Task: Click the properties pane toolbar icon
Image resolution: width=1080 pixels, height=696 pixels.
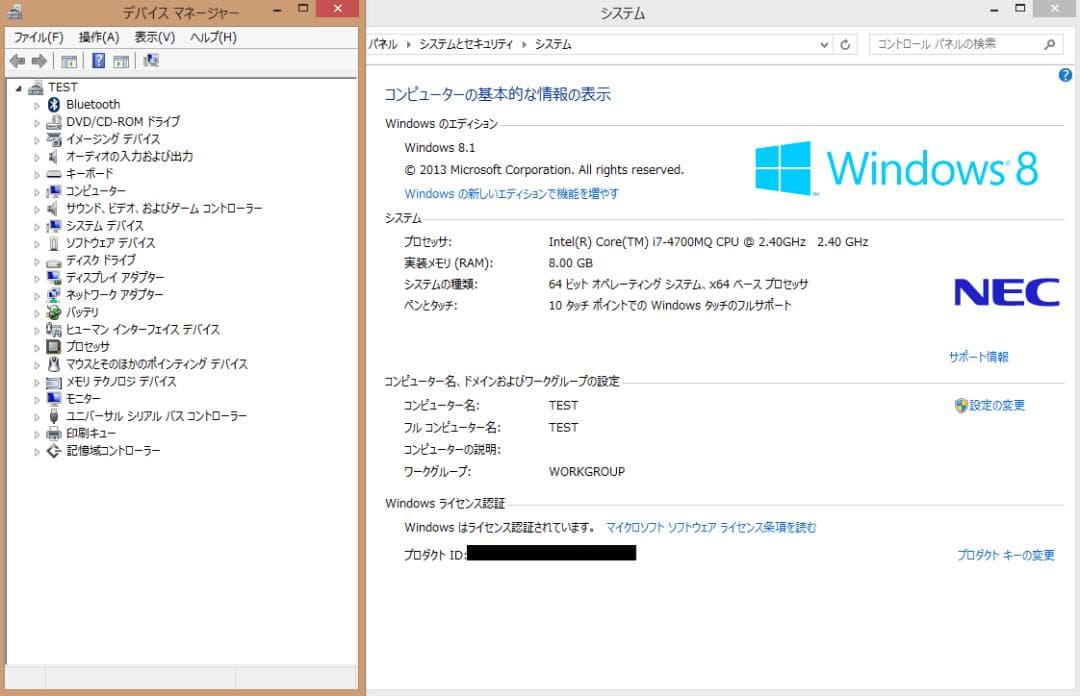Action: 121,61
